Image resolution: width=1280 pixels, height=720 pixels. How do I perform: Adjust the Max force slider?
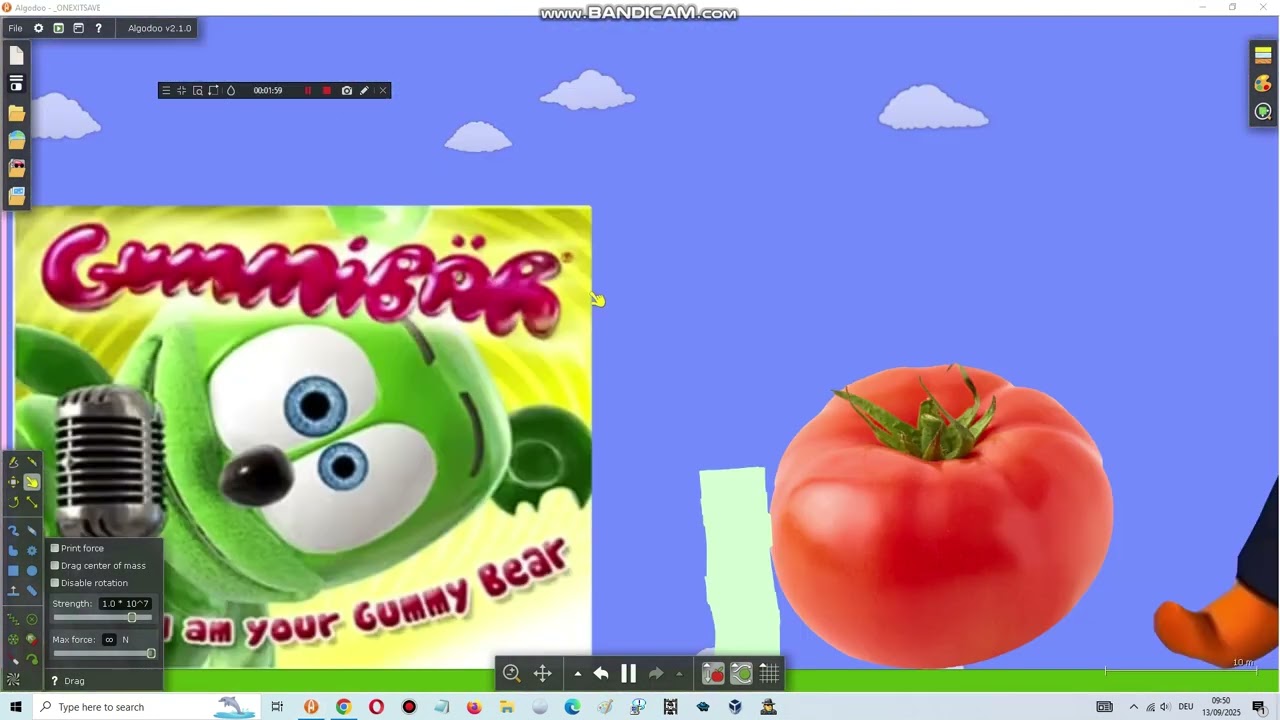104,654
